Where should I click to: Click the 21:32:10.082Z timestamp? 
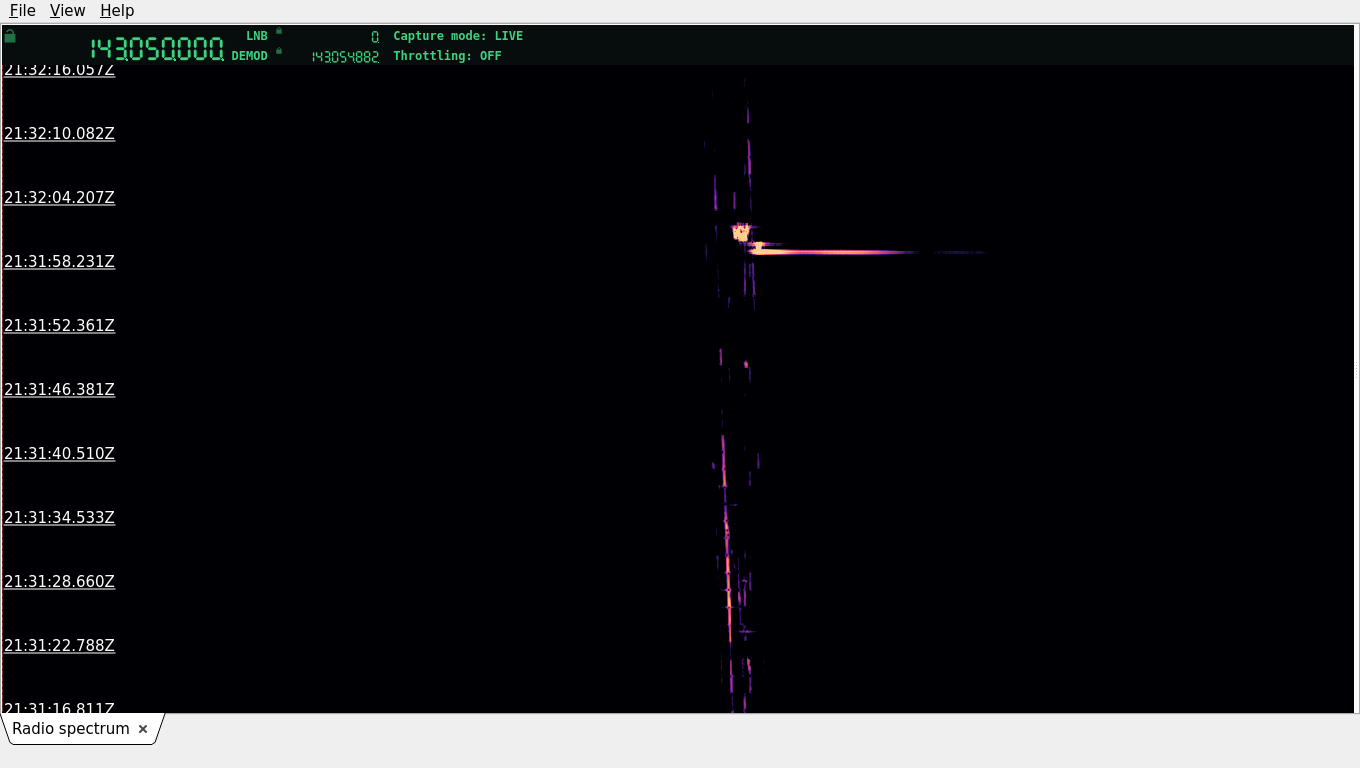click(59, 133)
